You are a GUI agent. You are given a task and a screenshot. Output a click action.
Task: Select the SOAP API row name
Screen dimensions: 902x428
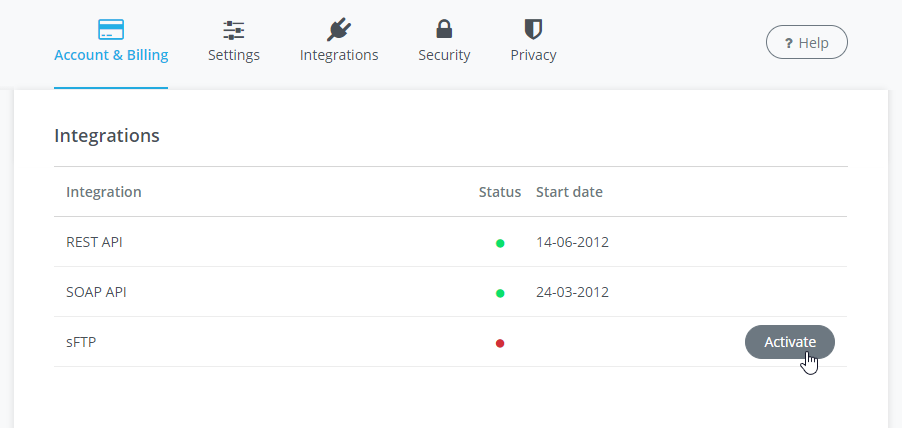click(x=96, y=292)
